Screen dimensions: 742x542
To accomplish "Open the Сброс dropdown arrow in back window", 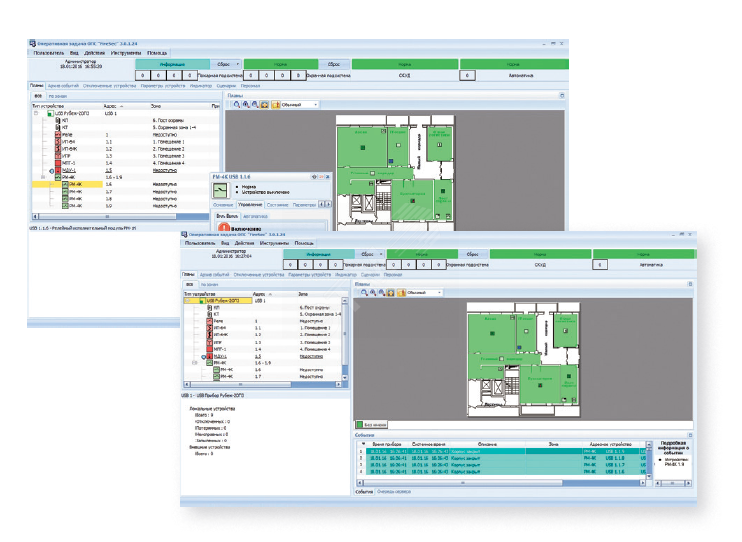I will pos(237,62).
